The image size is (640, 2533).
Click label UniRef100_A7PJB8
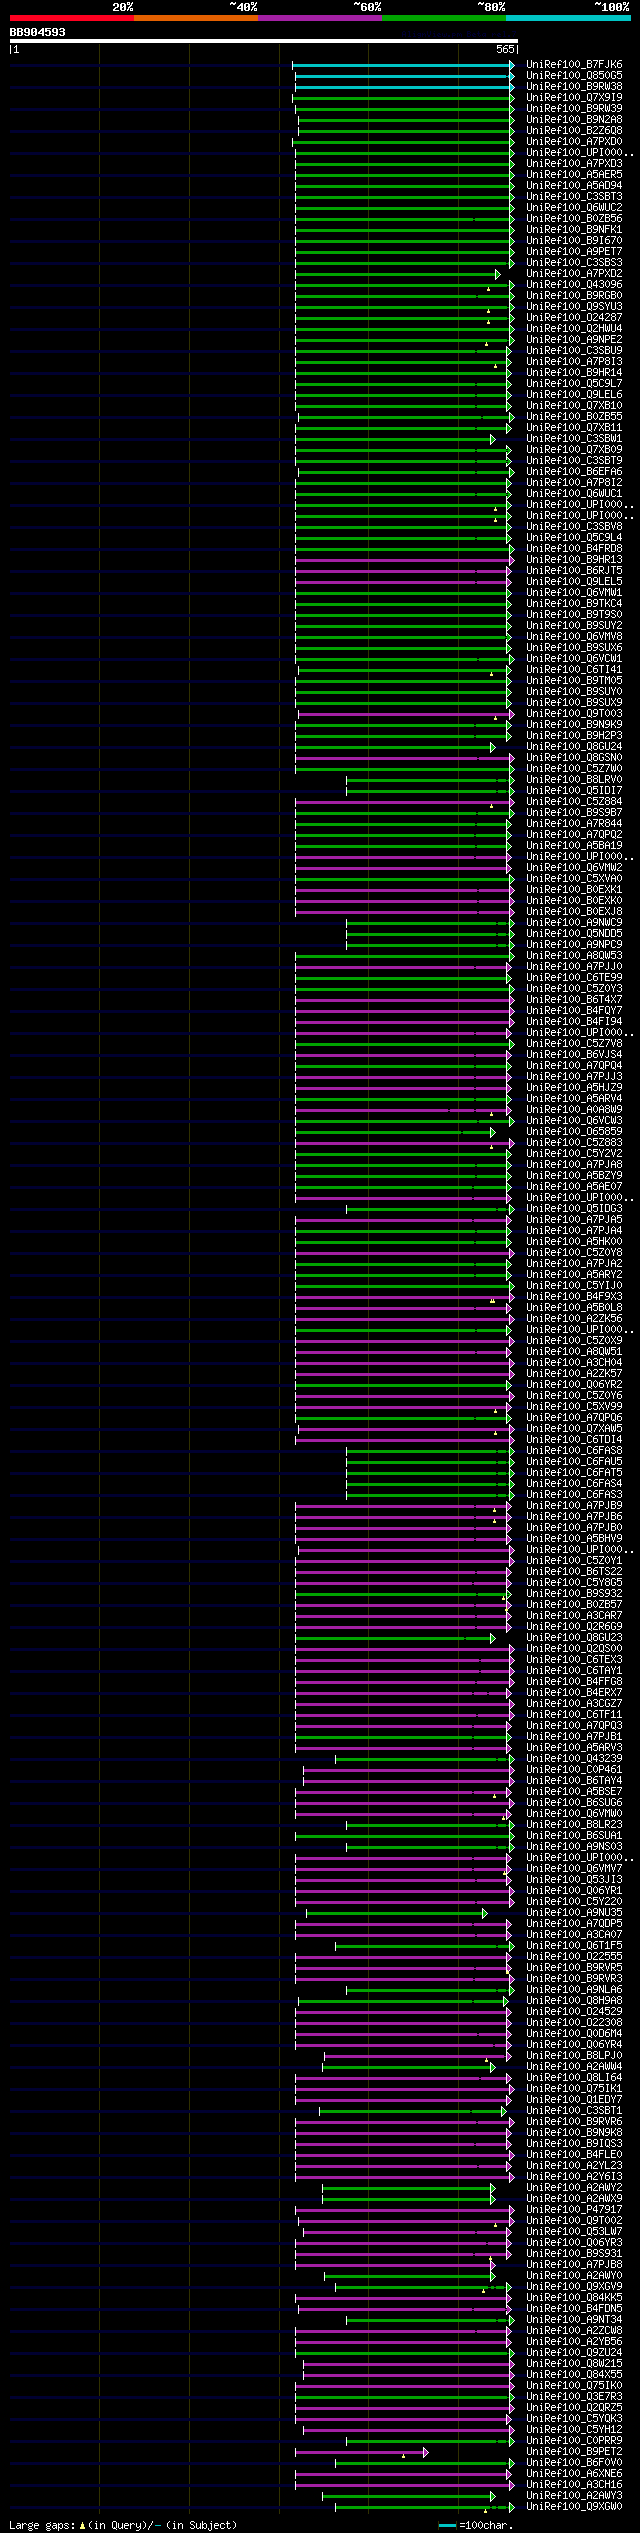[574, 2265]
